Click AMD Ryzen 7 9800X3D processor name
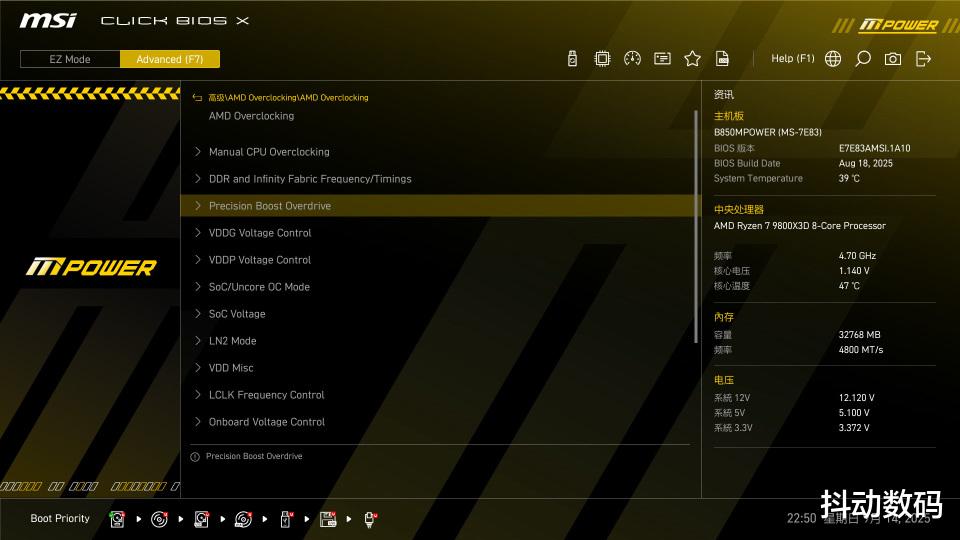The width and height of the screenshot is (960, 540). coord(800,226)
